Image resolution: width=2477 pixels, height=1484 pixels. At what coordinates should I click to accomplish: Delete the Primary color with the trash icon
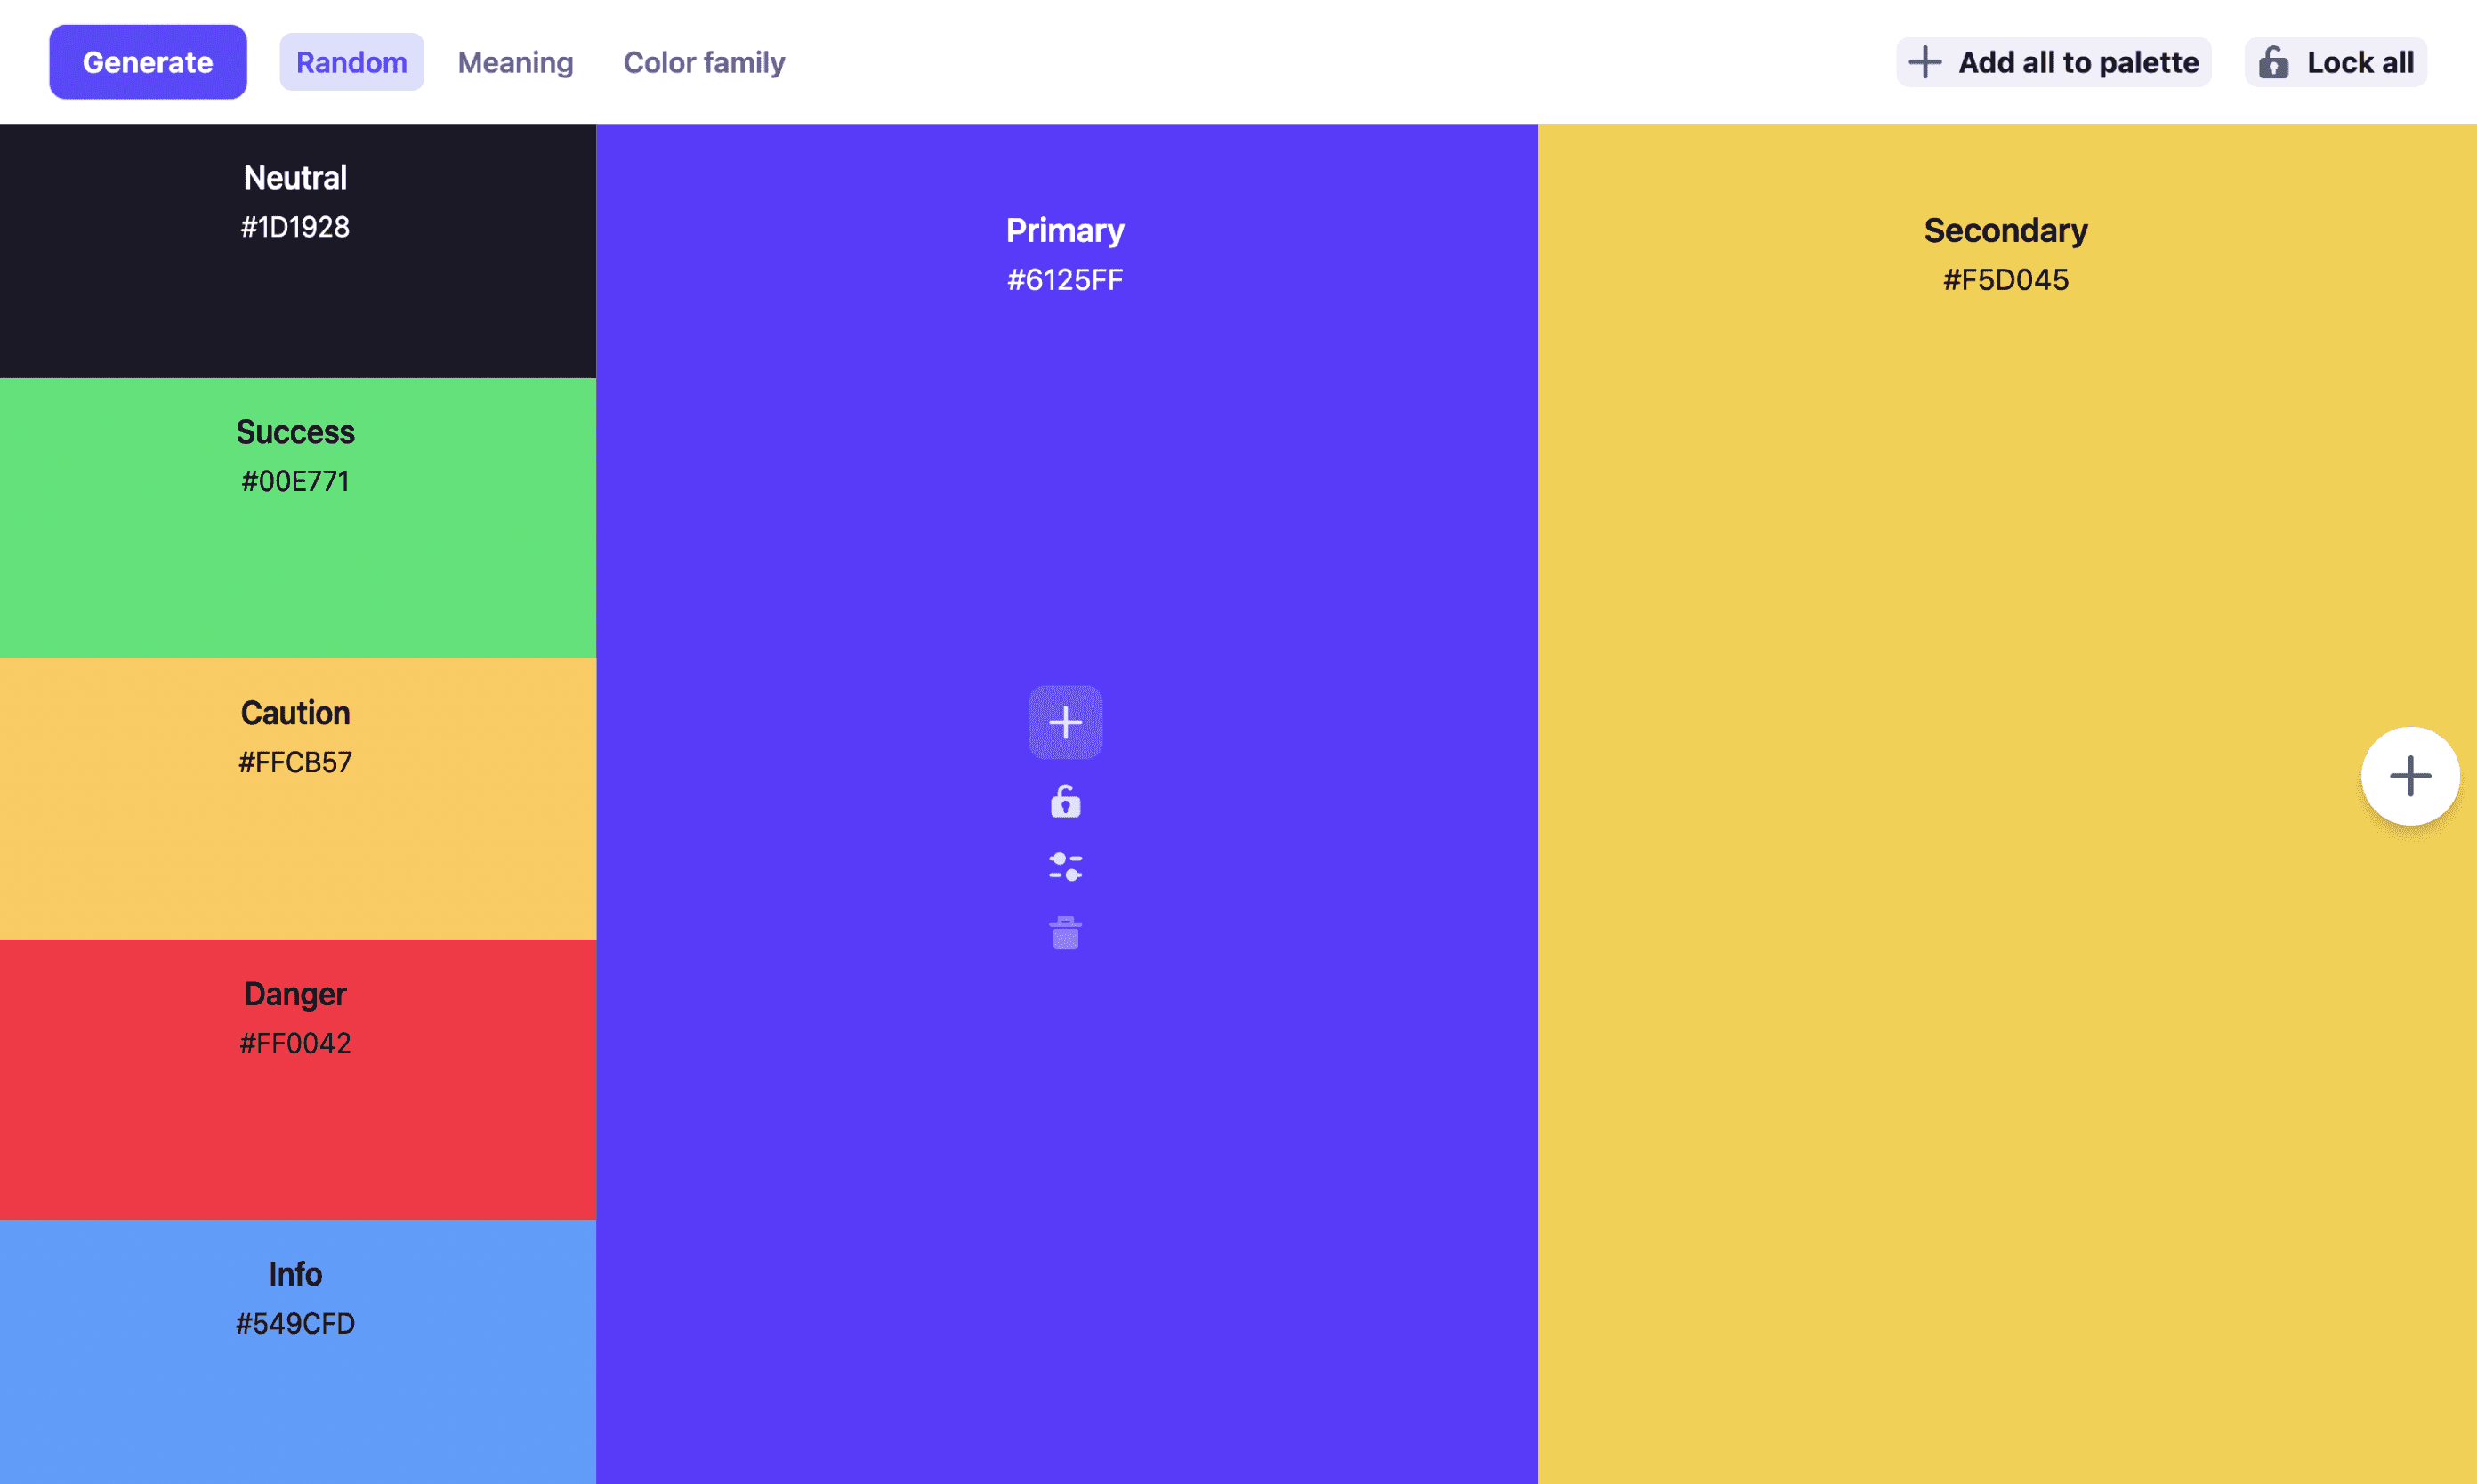pos(1065,932)
